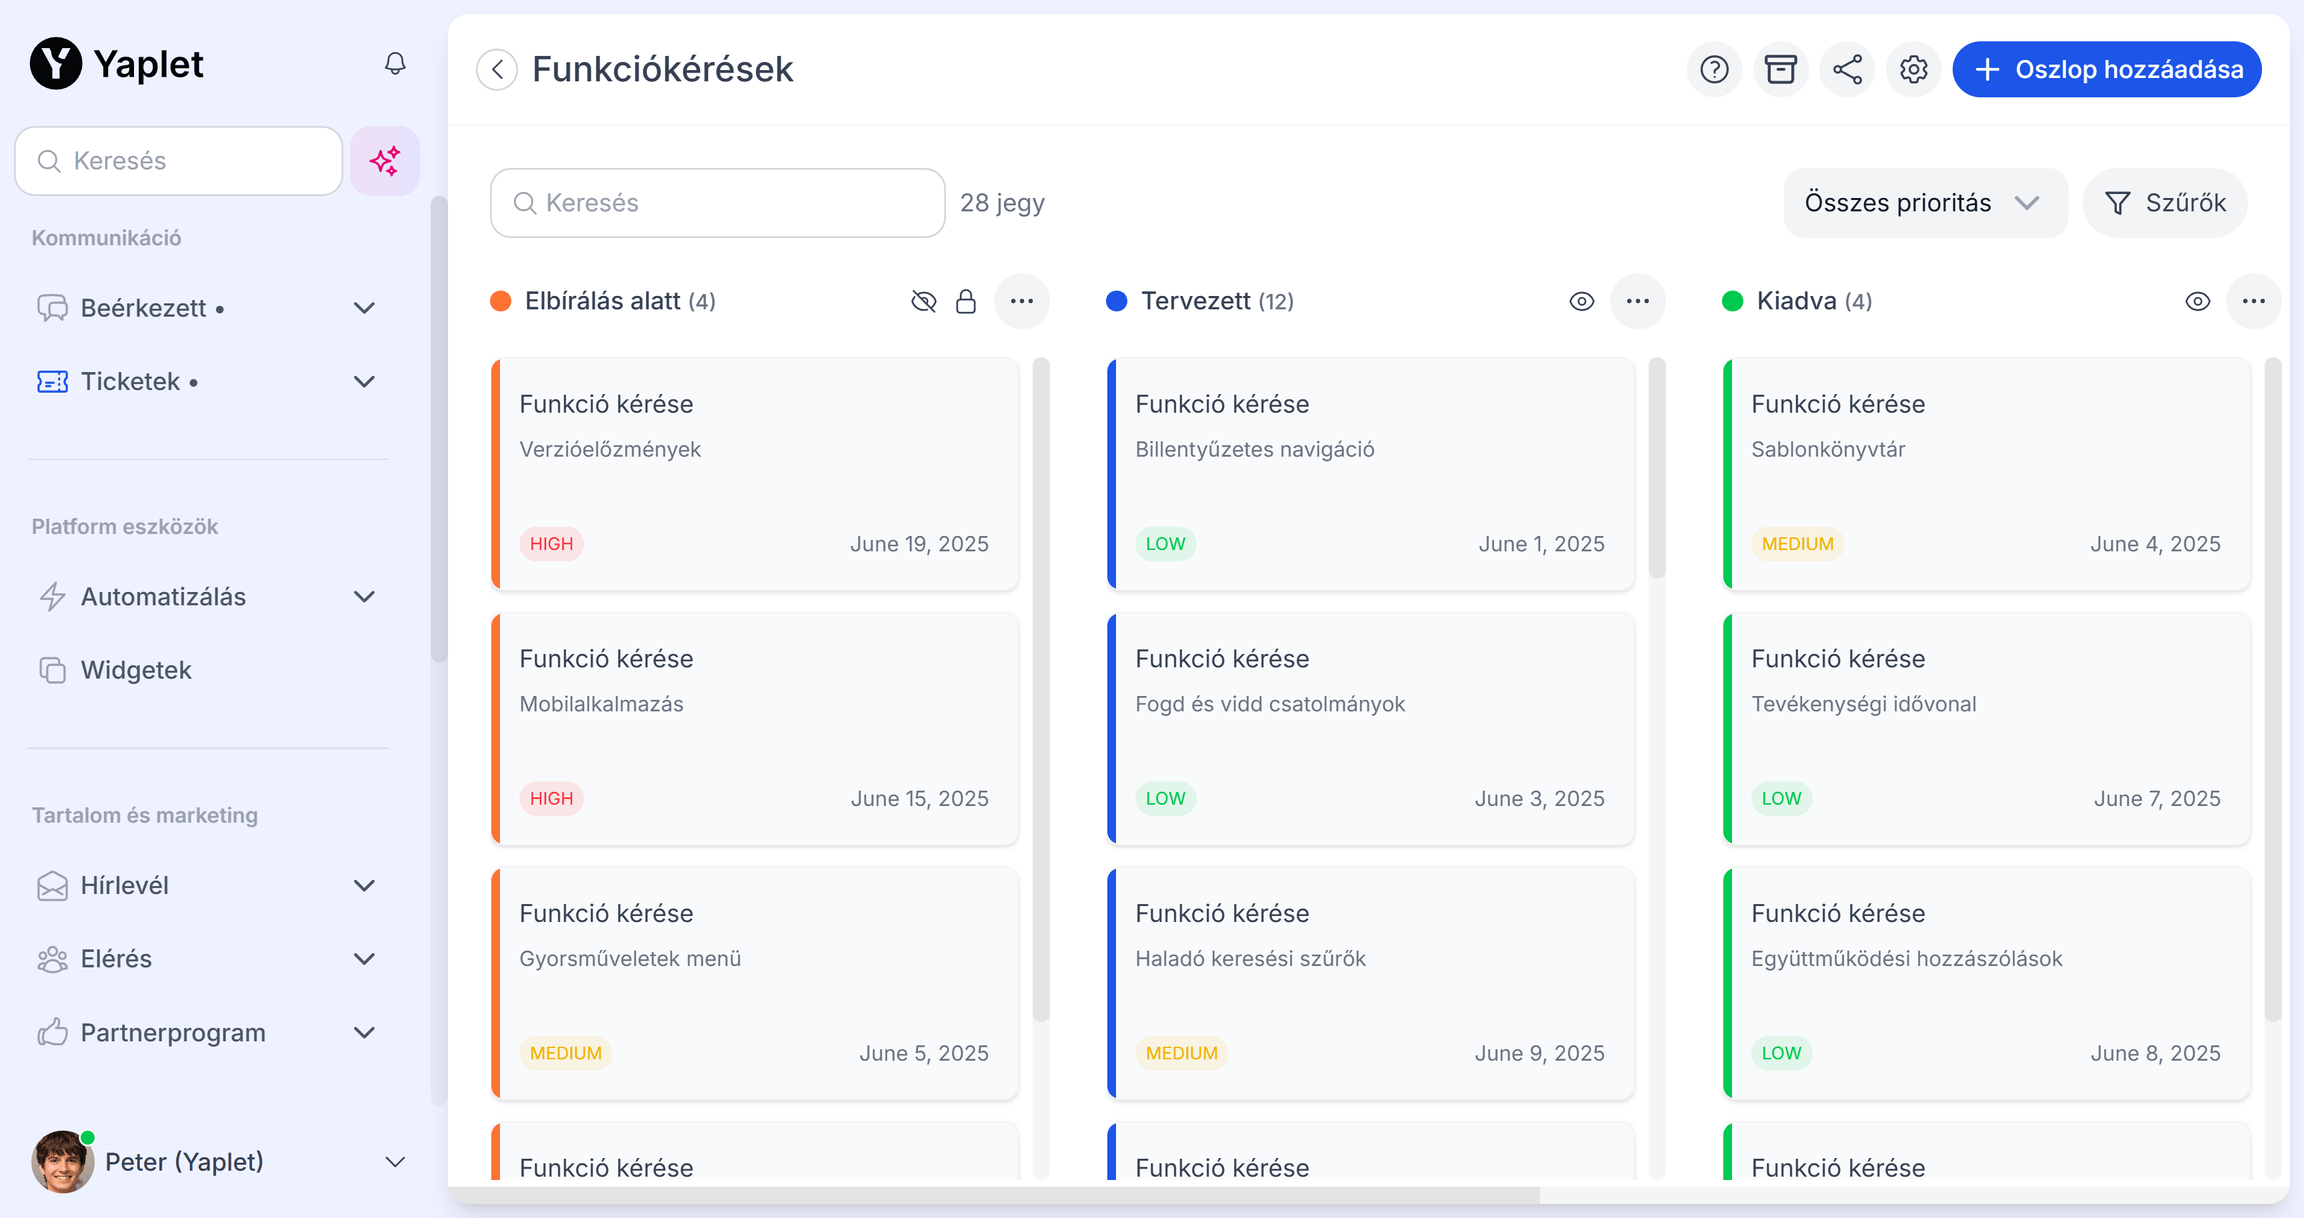This screenshot has width=2304, height=1218.
Task: Toggle visibility eye of Tervezett column
Action: pyautogui.click(x=1581, y=301)
